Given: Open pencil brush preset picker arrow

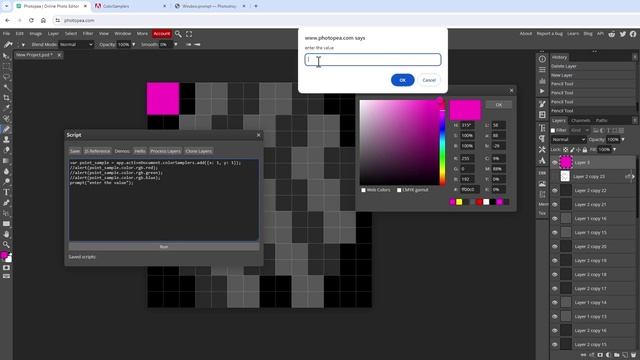Looking at the screenshot, I should pyautogui.click(x=23, y=44).
